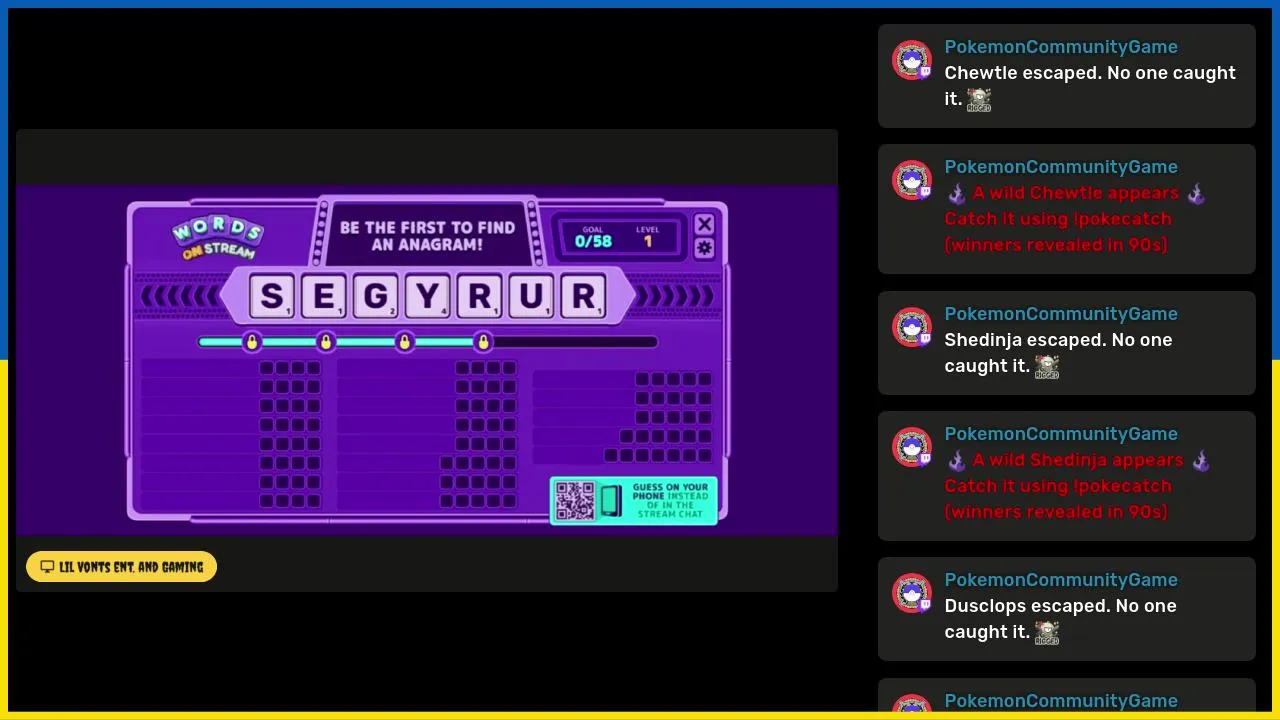This screenshot has width=1280, height=720.
Task: Select the Y letter tile
Action: tap(427, 297)
